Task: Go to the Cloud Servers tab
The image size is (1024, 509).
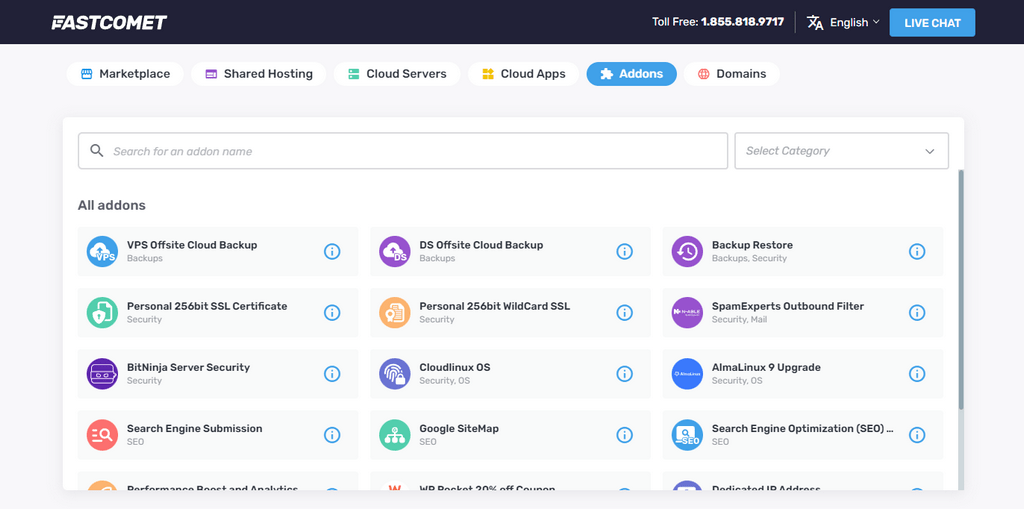Action: (397, 74)
